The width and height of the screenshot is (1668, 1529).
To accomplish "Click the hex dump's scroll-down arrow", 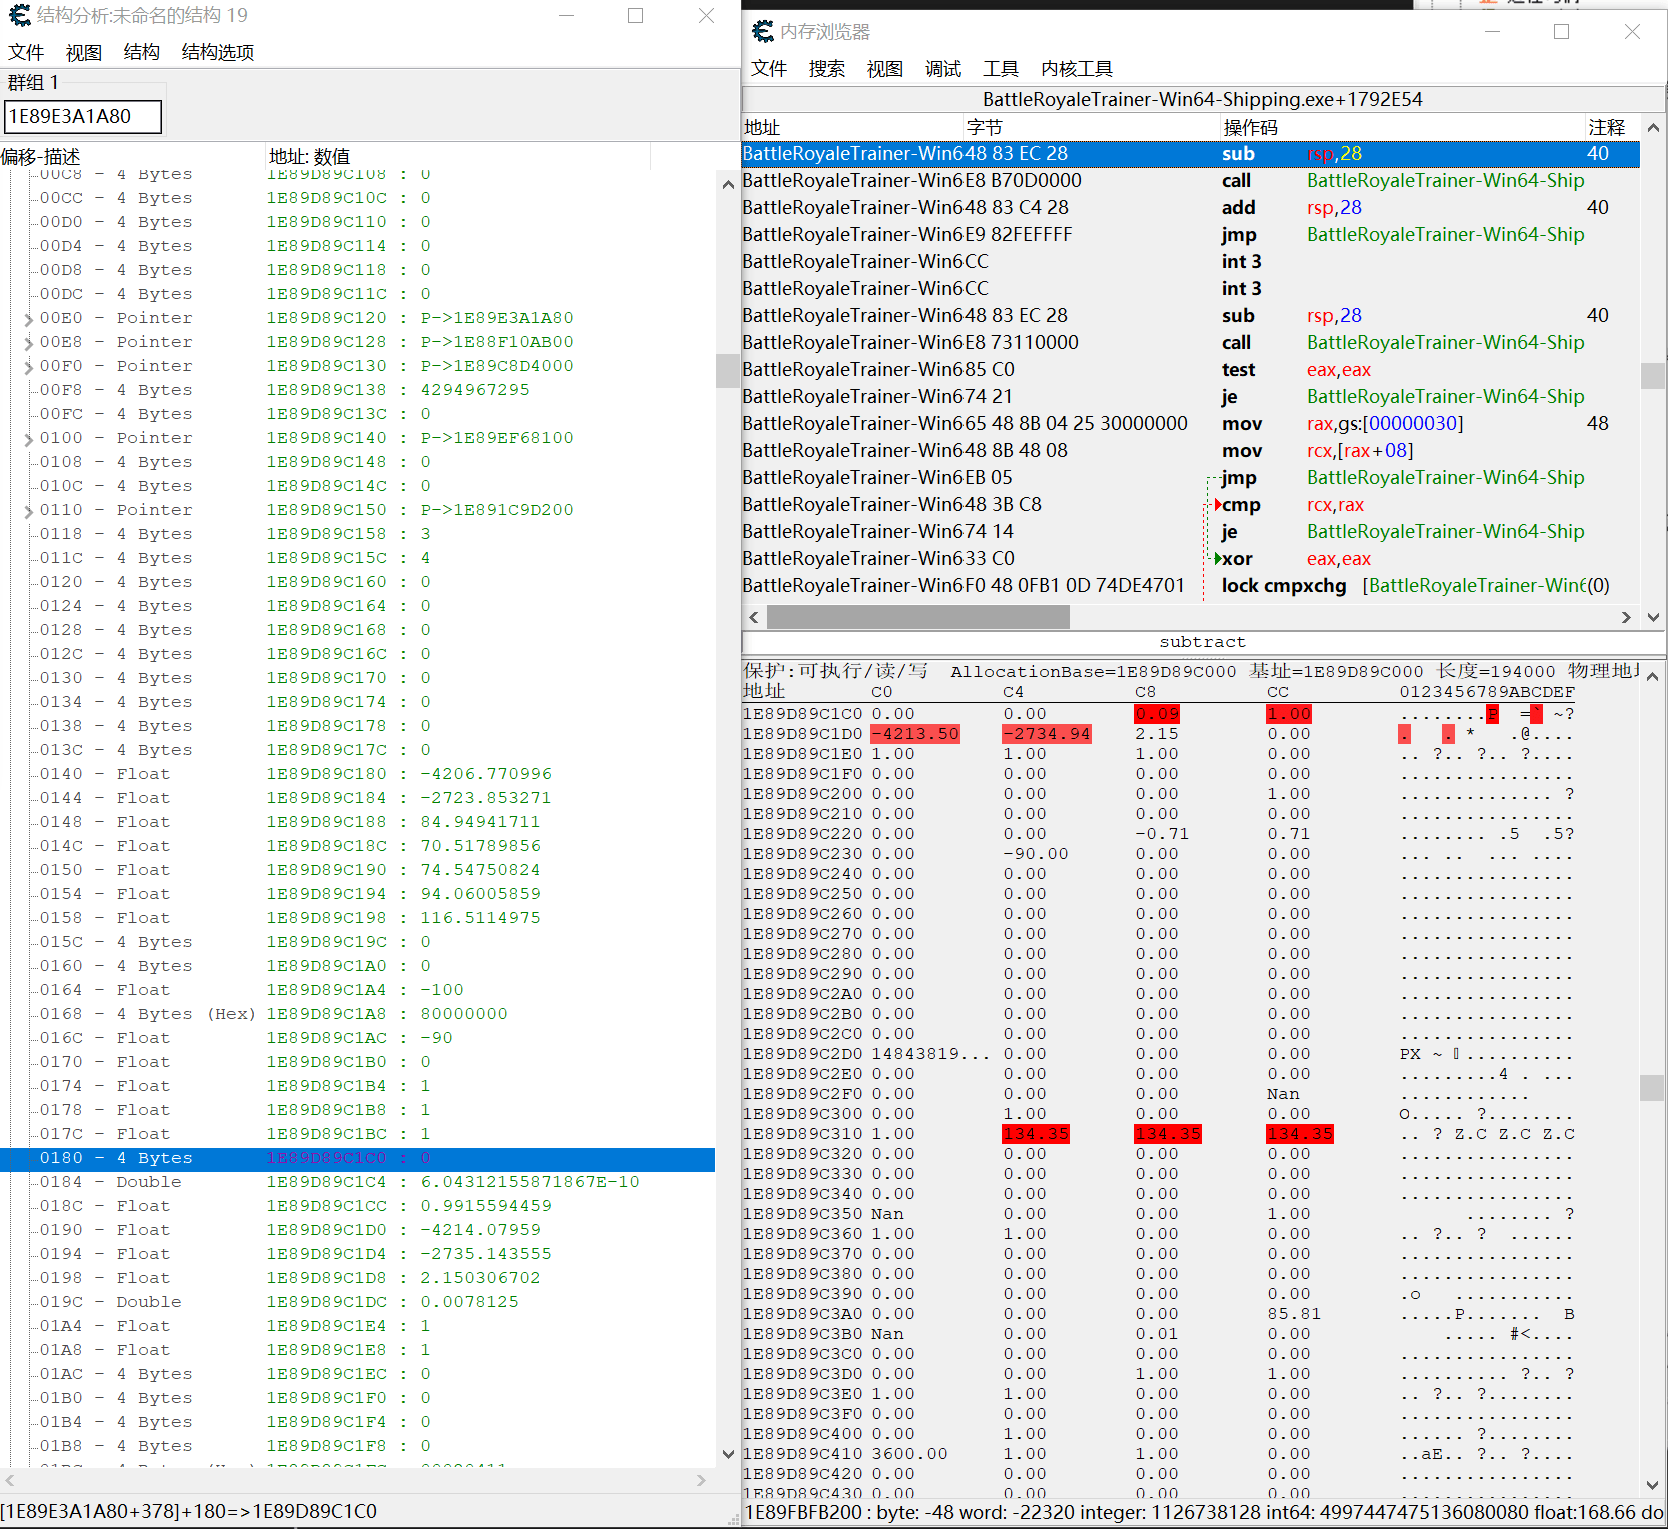I will click(1652, 1486).
